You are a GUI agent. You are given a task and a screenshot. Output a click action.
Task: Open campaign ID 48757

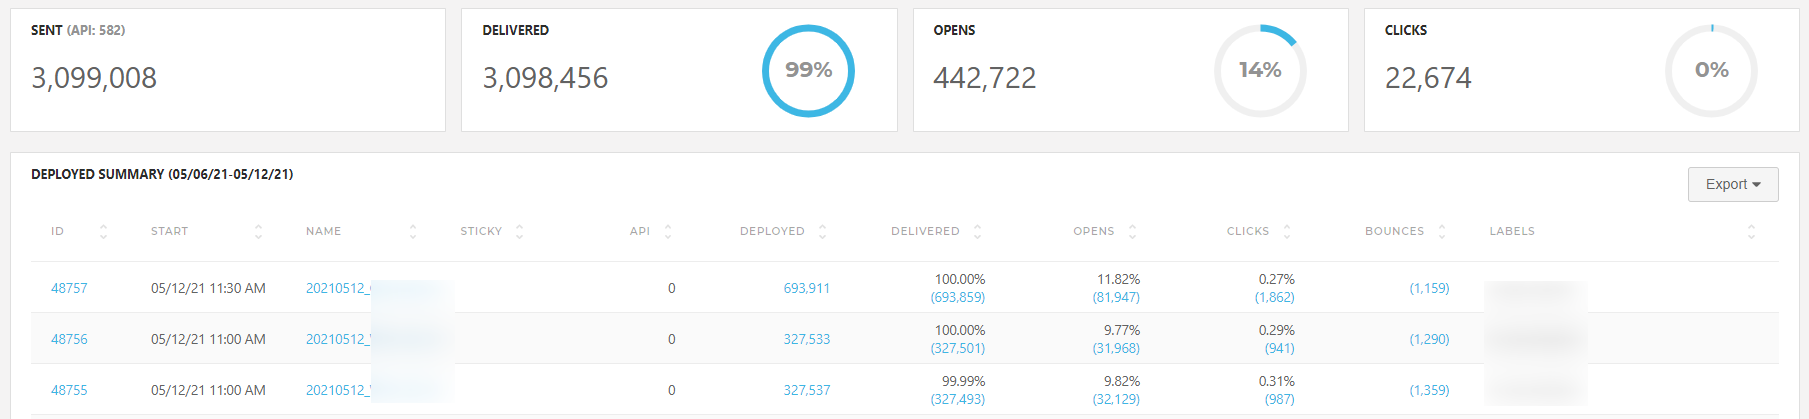[69, 289]
